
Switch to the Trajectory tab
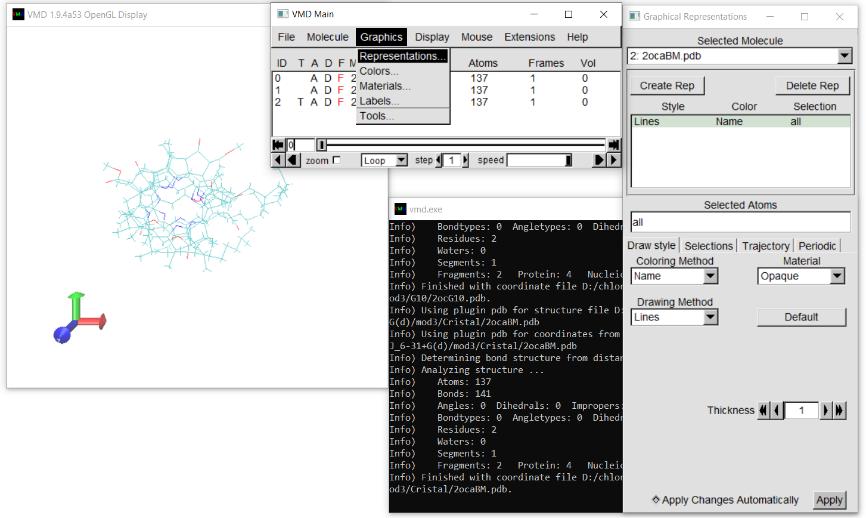(765, 246)
